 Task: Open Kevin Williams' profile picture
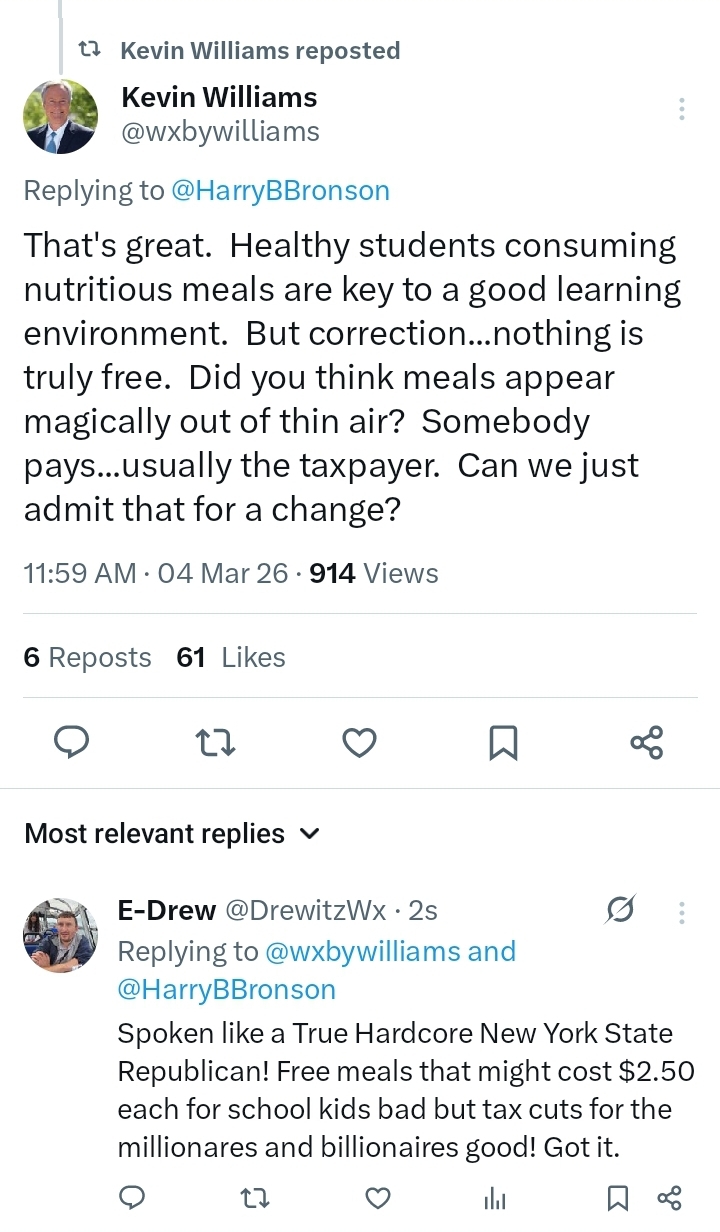[x=60, y=117]
